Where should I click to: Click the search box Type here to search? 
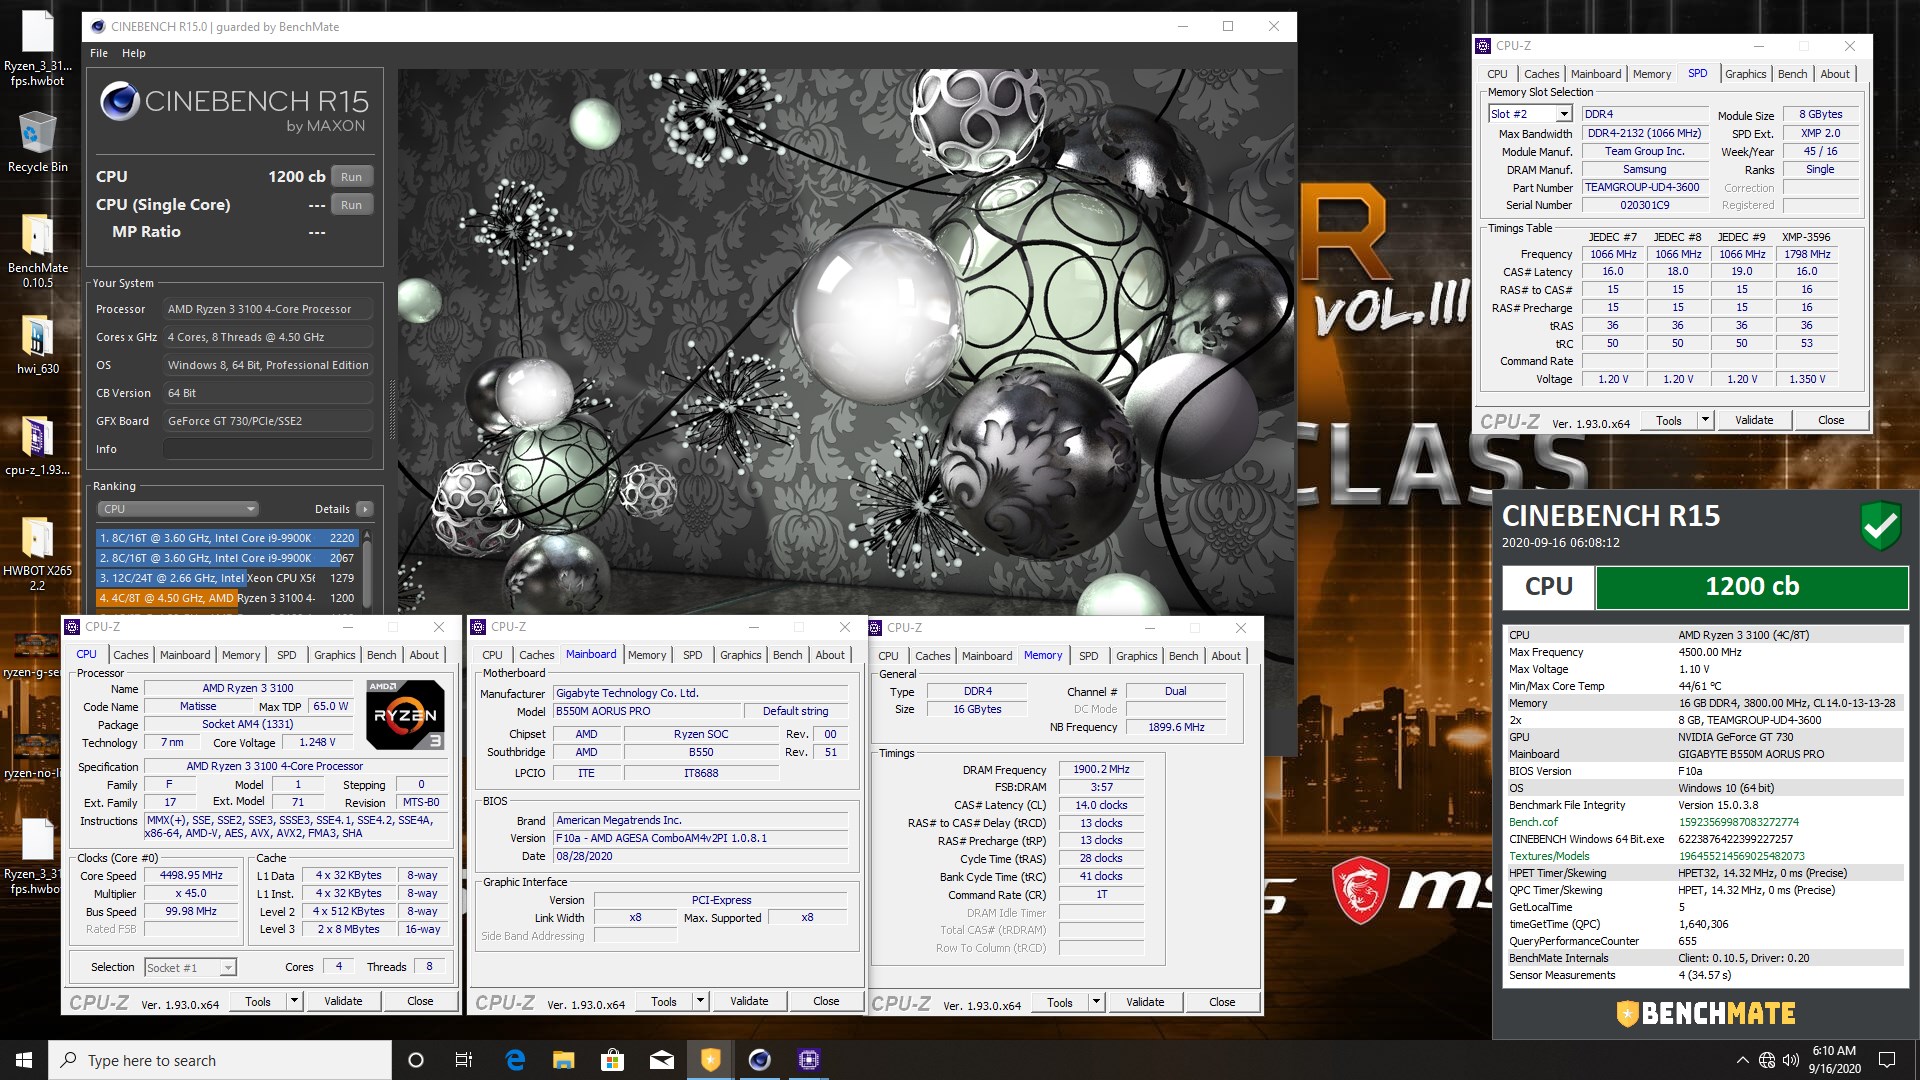pos(220,1060)
